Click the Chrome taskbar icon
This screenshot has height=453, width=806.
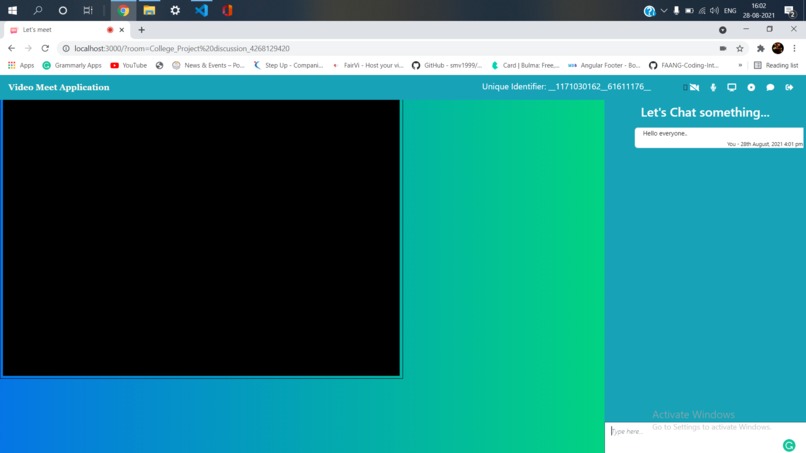[123, 10]
